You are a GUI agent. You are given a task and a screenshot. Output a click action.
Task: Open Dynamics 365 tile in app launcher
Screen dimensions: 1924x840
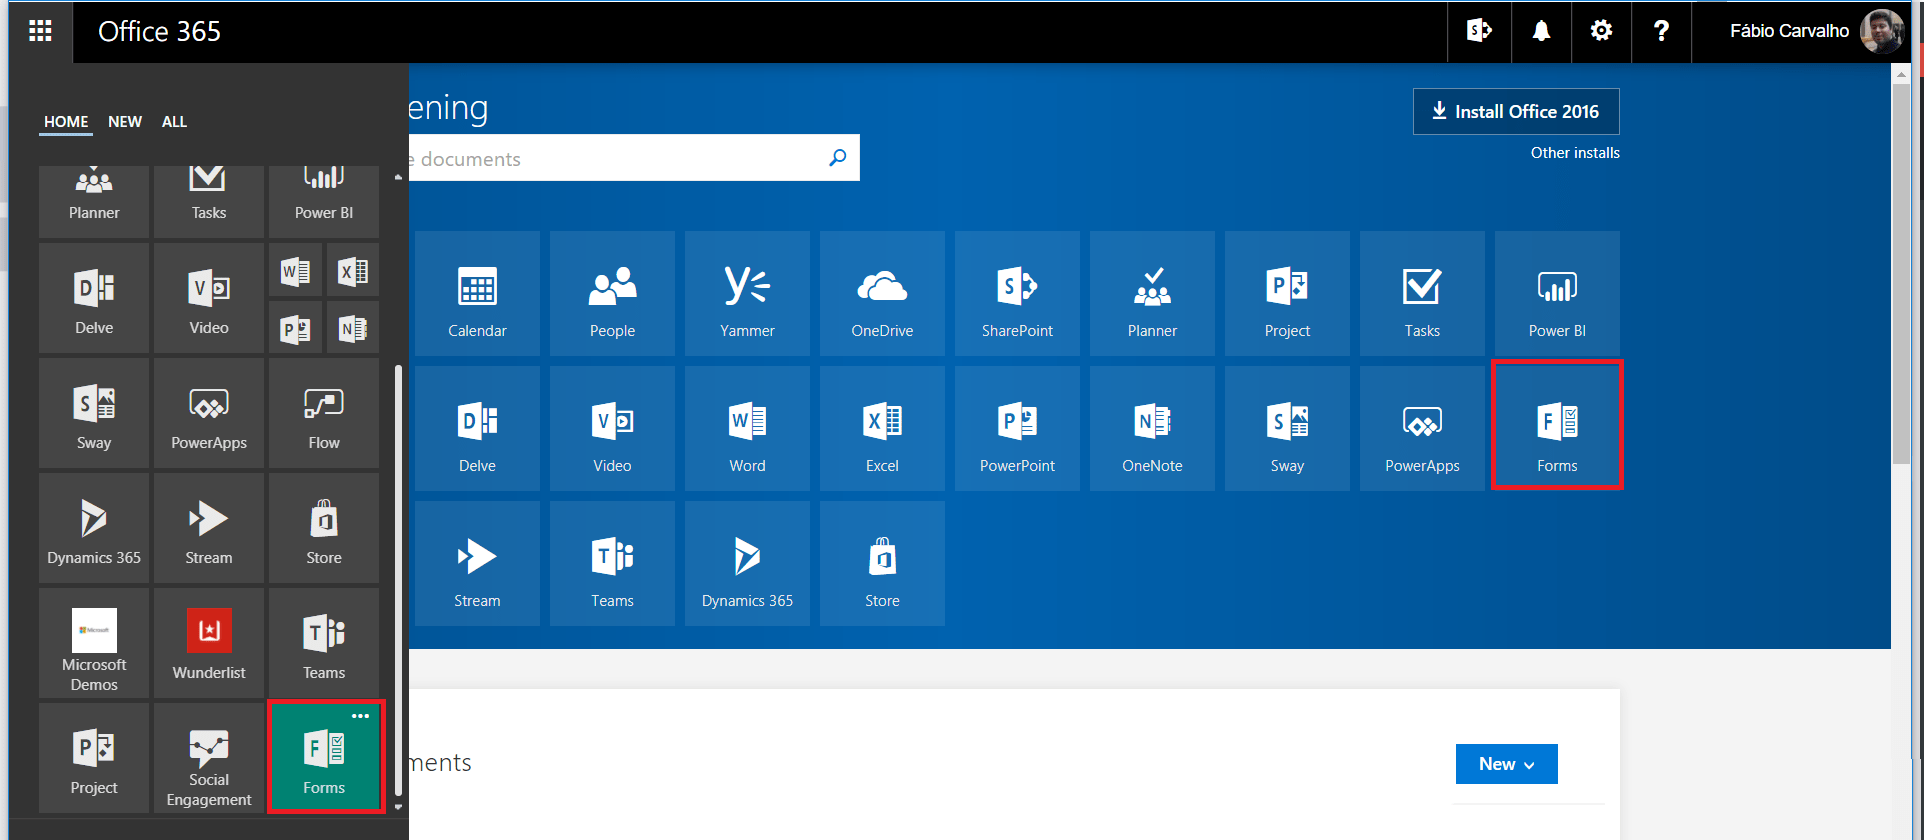point(94,528)
